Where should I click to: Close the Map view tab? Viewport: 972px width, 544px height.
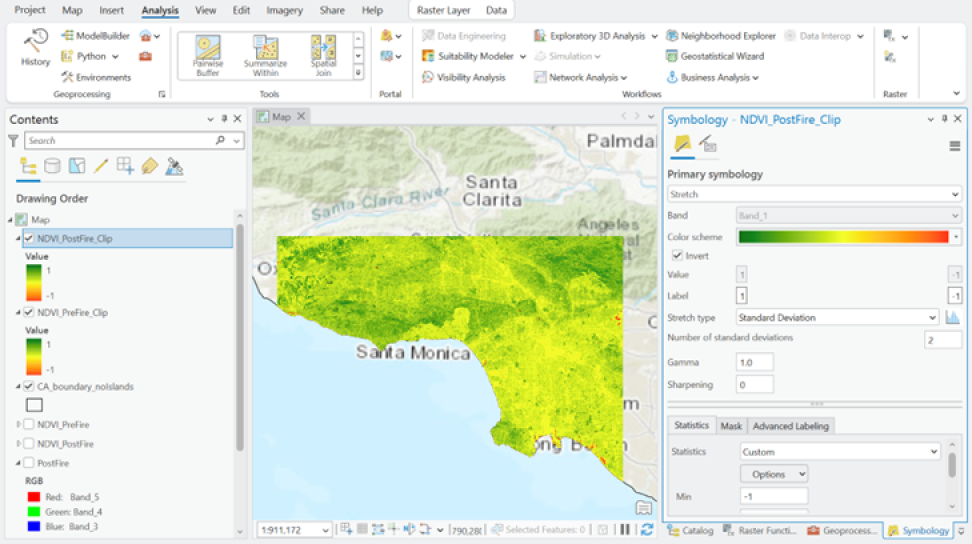[301, 116]
